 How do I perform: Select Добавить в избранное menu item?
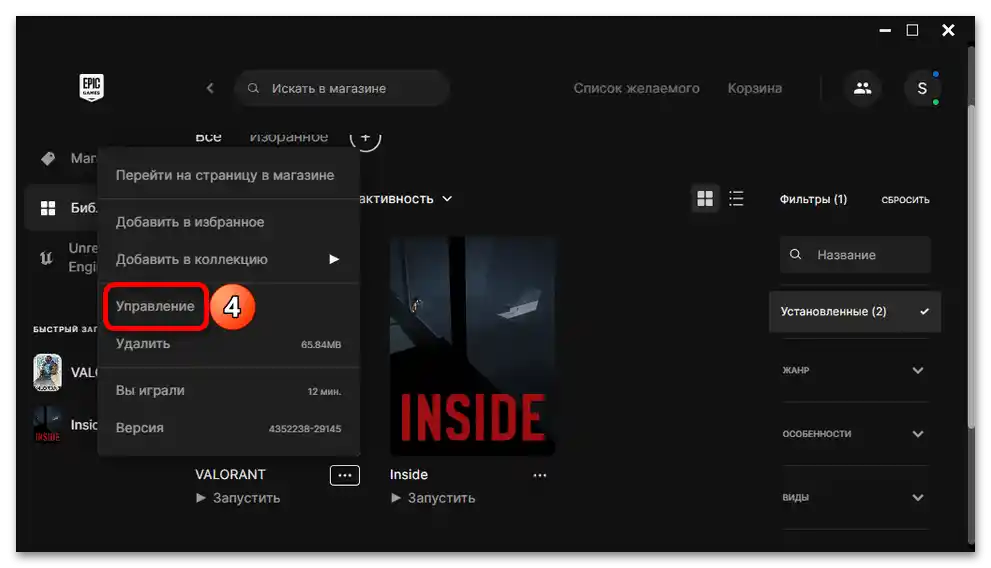coord(190,222)
